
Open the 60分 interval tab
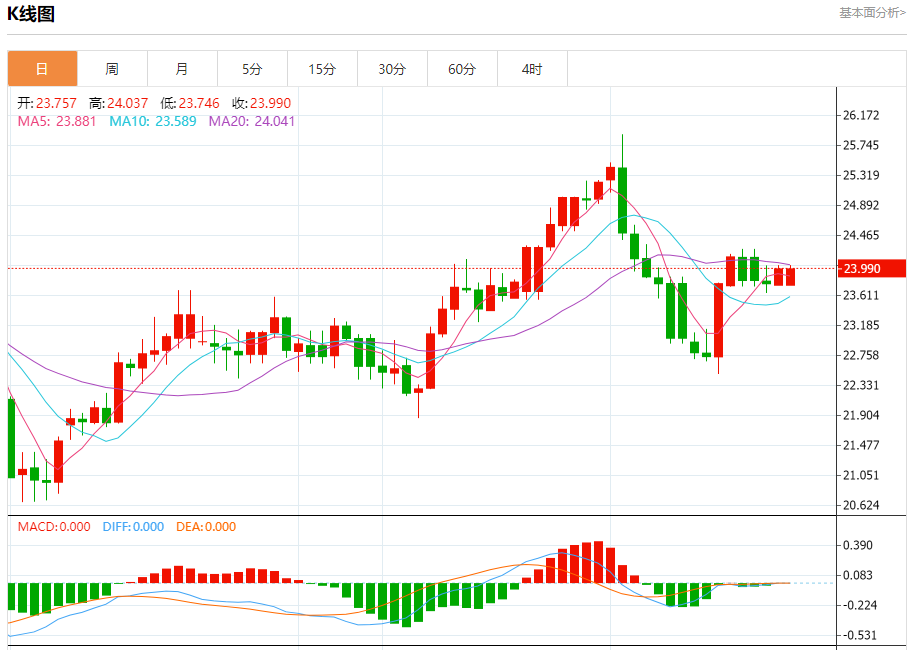click(462, 69)
